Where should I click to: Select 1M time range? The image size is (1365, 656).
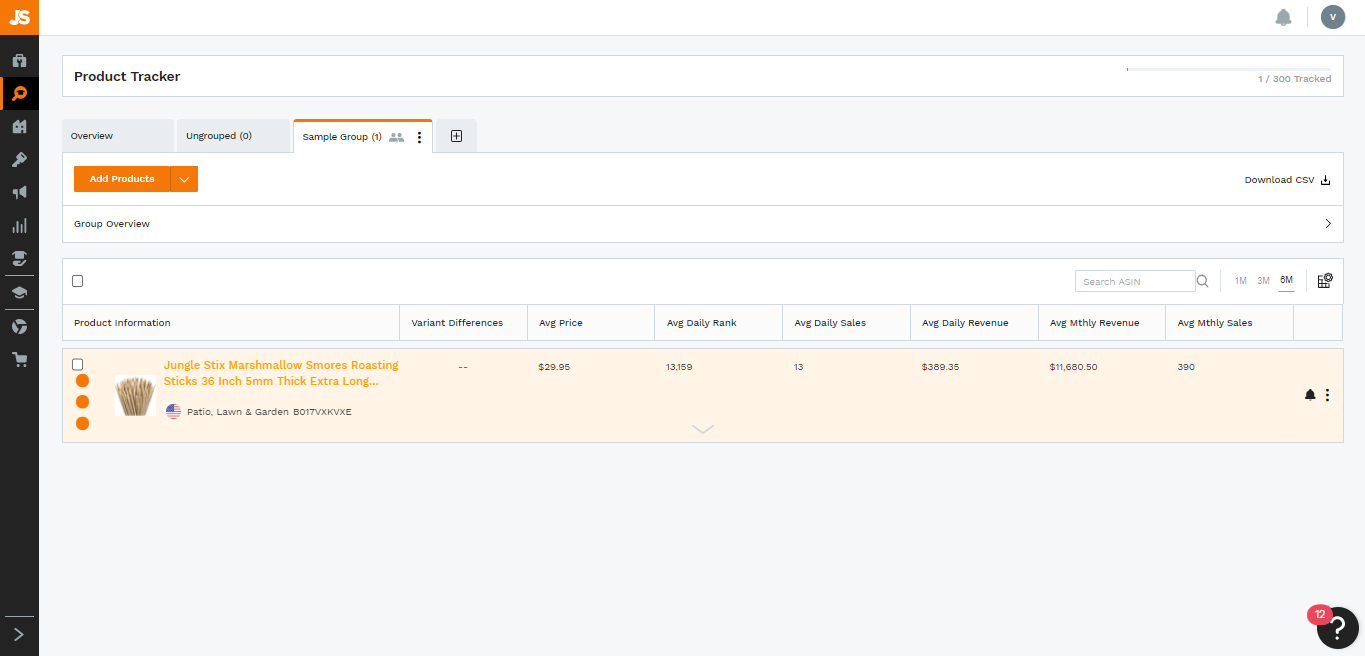tap(1240, 281)
